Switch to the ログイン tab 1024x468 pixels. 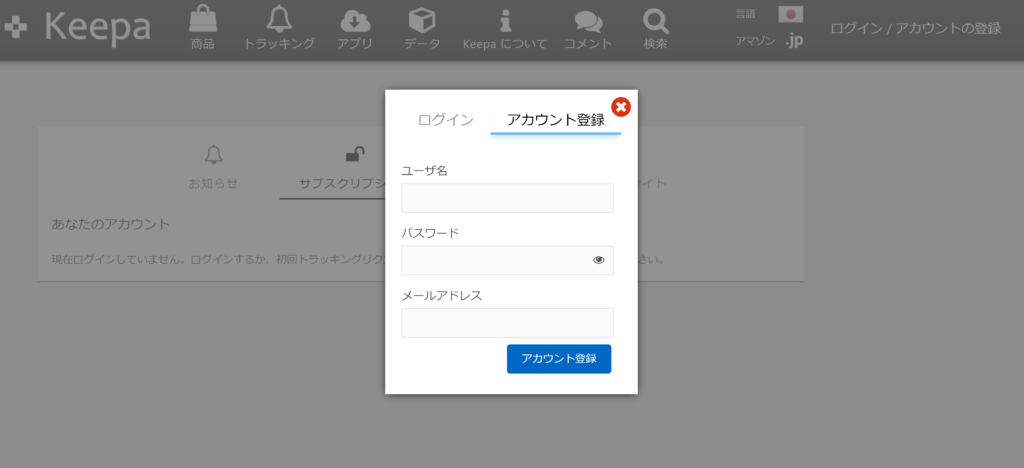click(x=445, y=120)
